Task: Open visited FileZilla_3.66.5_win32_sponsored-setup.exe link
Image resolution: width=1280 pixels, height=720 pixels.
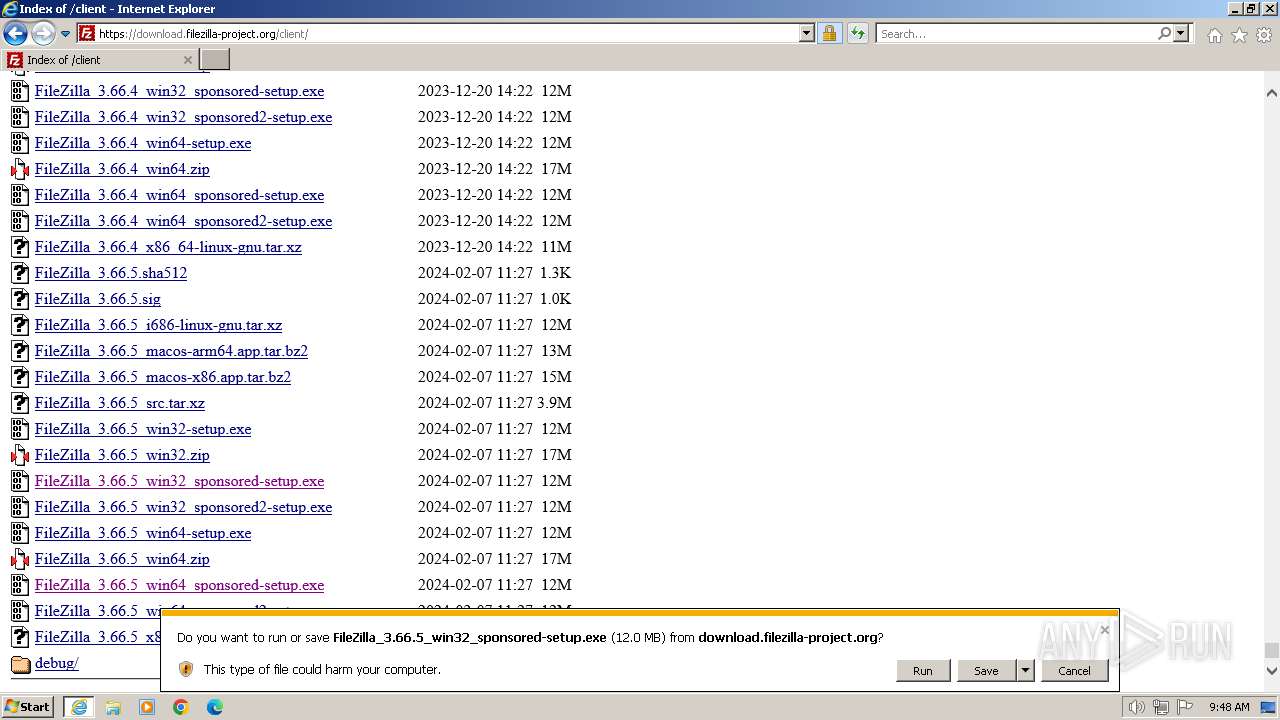Action: 179,481
